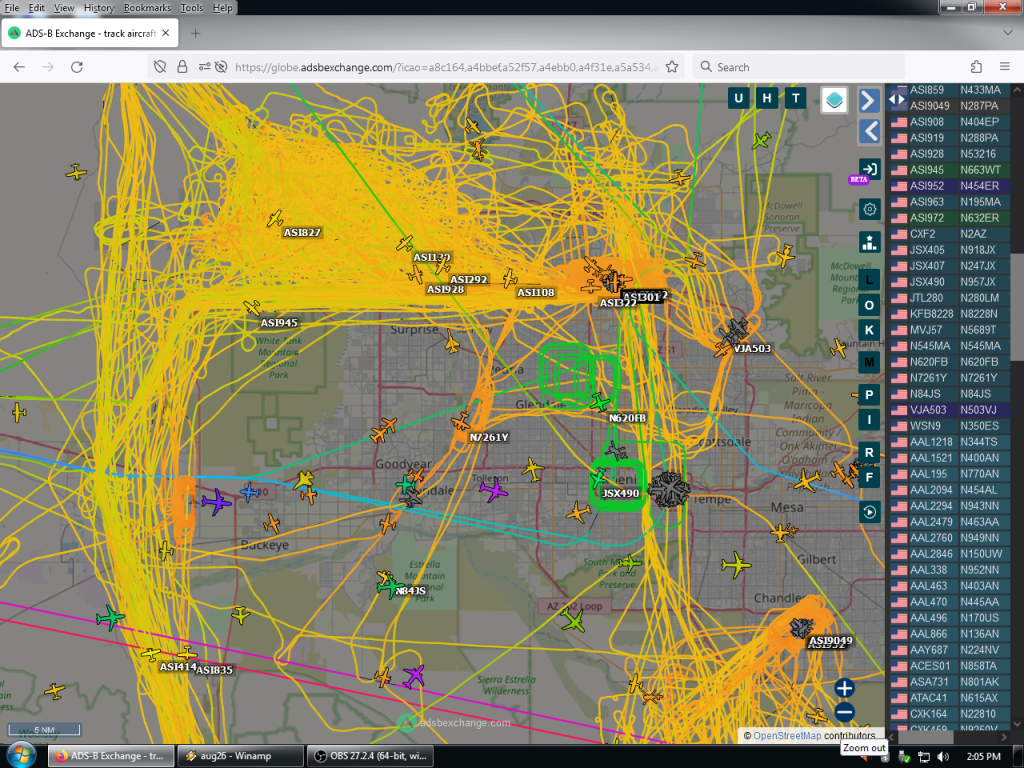Click the ASI108 aircraft on map

pos(509,279)
